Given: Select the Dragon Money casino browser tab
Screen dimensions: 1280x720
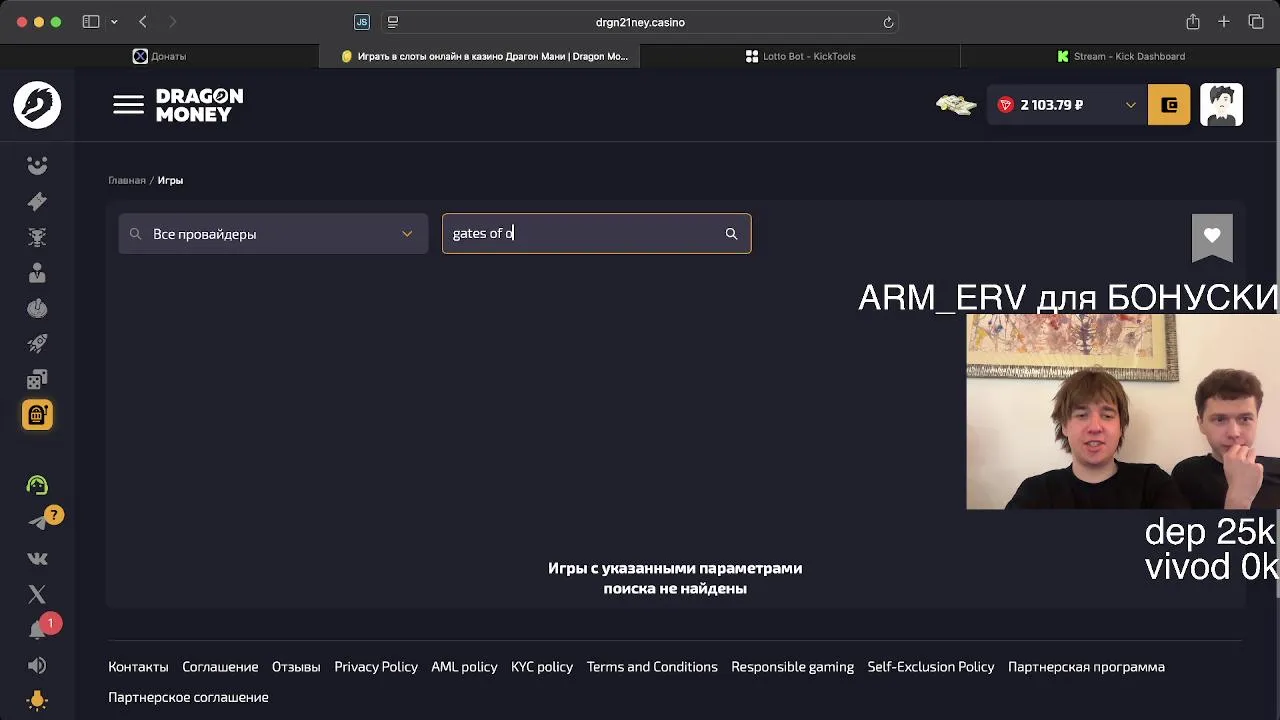Looking at the screenshot, I should [x=480, y=56].
